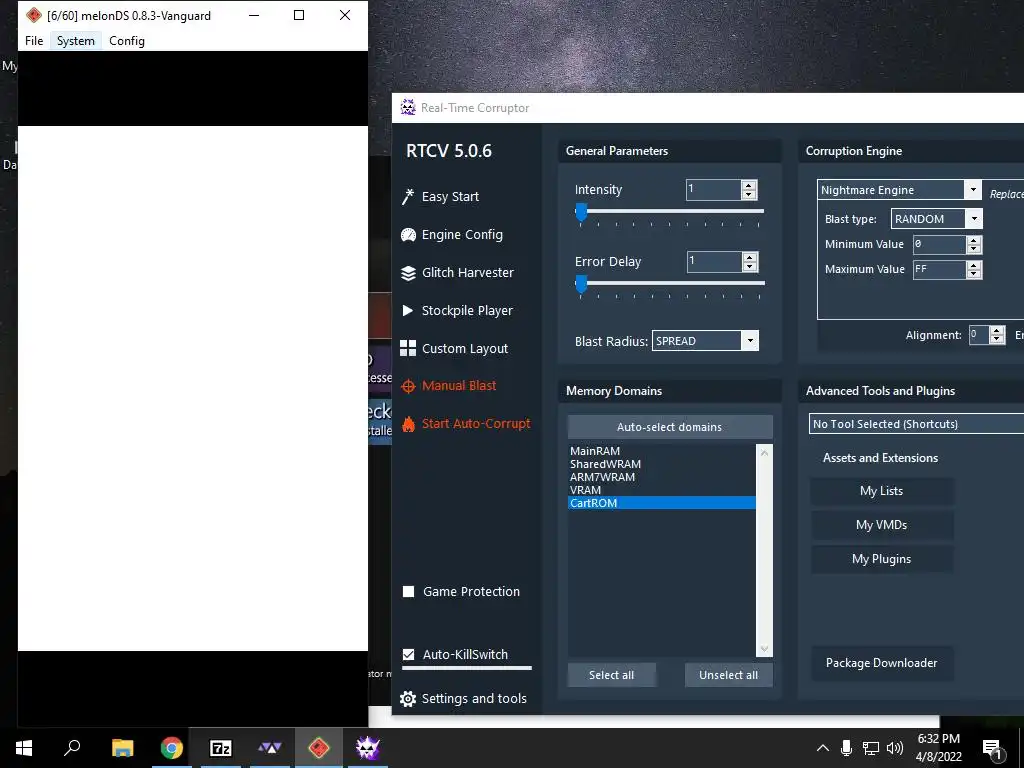
Task: Select ARM7WRAM memory domain
Action: (x=662, y=477)
